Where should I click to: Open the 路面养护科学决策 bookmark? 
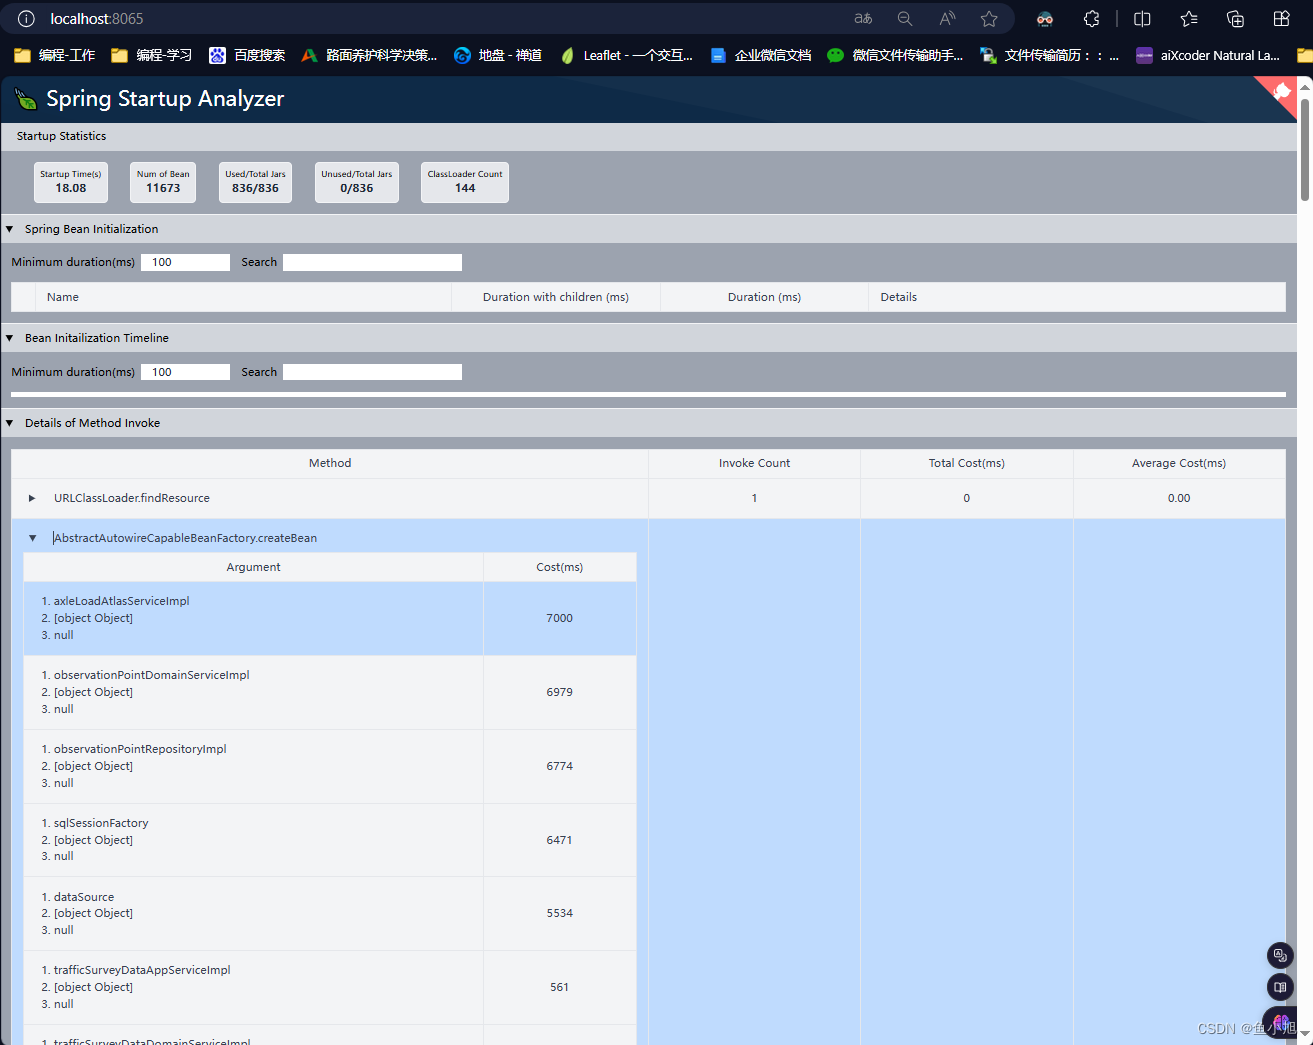pyautogui.click(x=369, y=55)
